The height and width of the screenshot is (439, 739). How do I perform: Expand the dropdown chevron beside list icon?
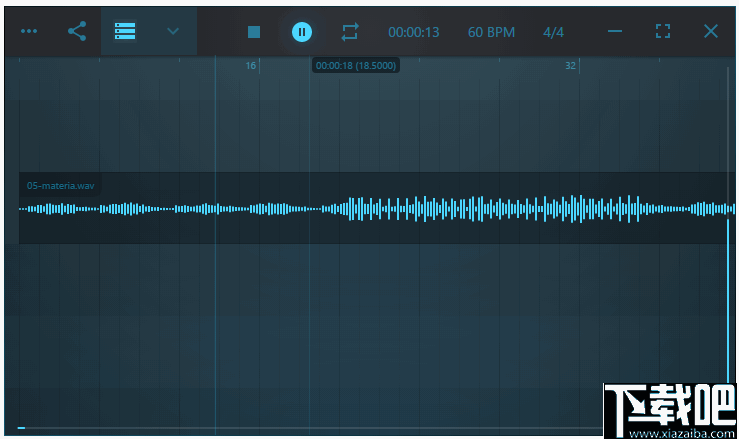173,32
